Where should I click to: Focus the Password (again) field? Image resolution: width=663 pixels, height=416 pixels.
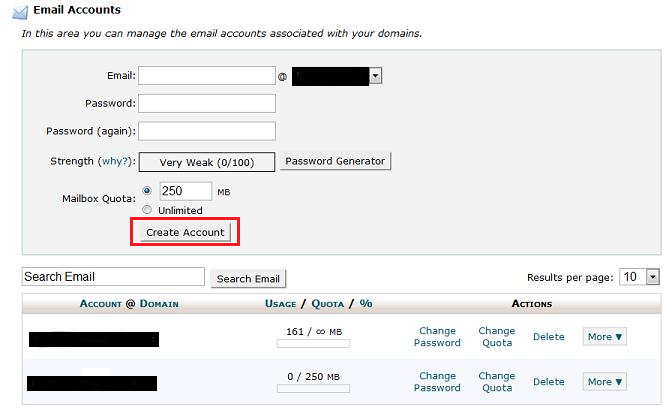206,131
